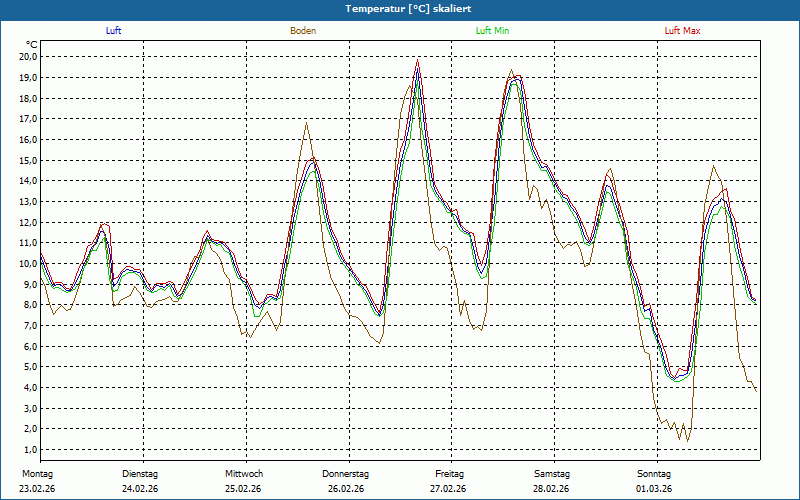Select the 'Luft Max' legend entry
The height and width of the screenshot is (500, 800).
click(x=683, y=31)
